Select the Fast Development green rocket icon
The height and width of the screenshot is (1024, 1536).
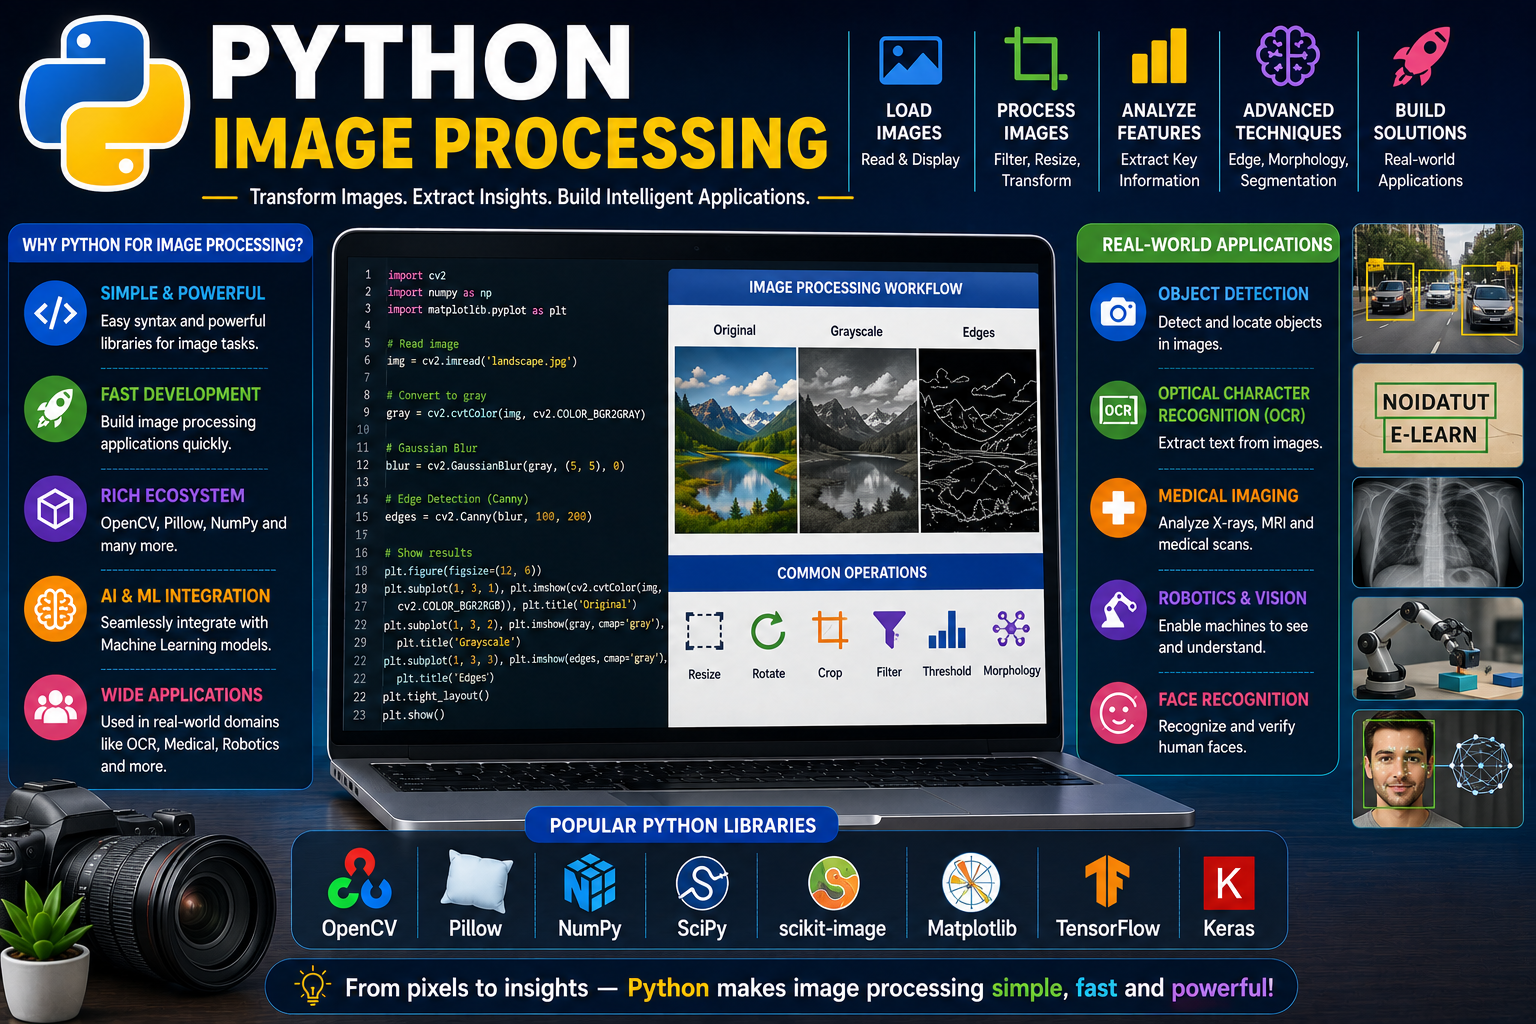click(x=55, y=409)
